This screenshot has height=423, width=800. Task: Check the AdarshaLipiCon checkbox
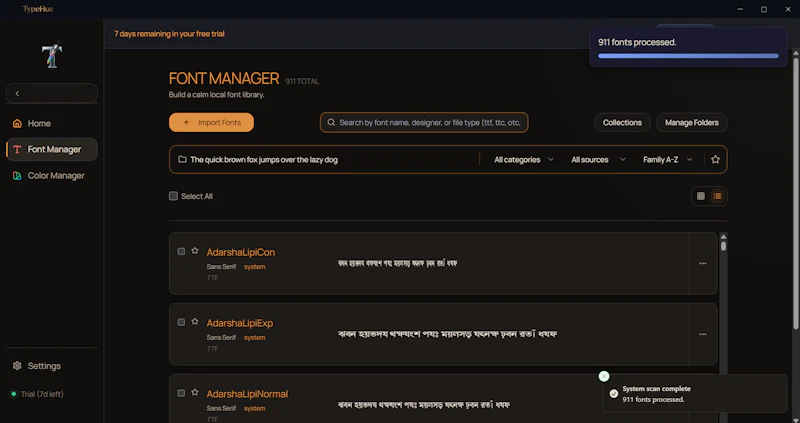[181, 251]
